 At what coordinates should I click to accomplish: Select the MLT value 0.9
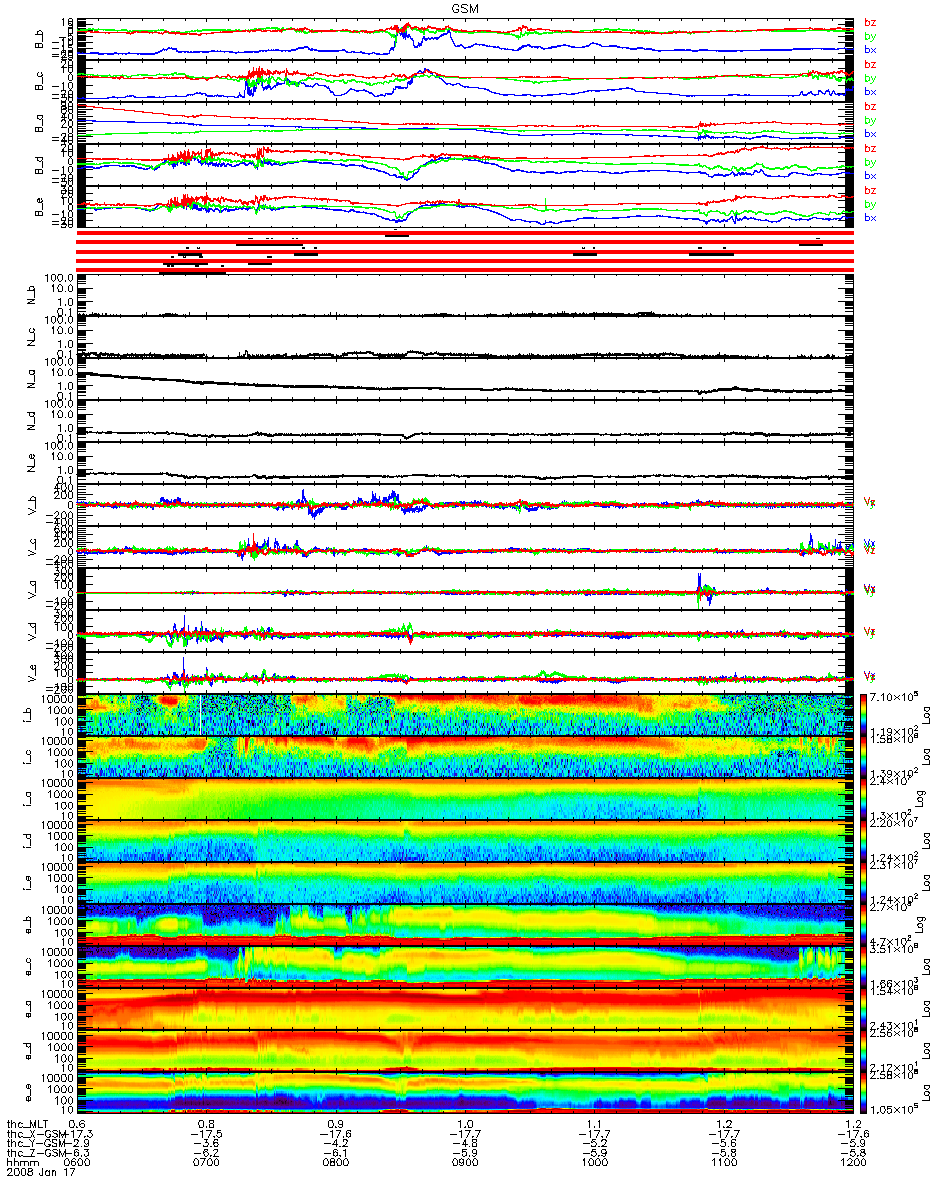[335, 1125]
